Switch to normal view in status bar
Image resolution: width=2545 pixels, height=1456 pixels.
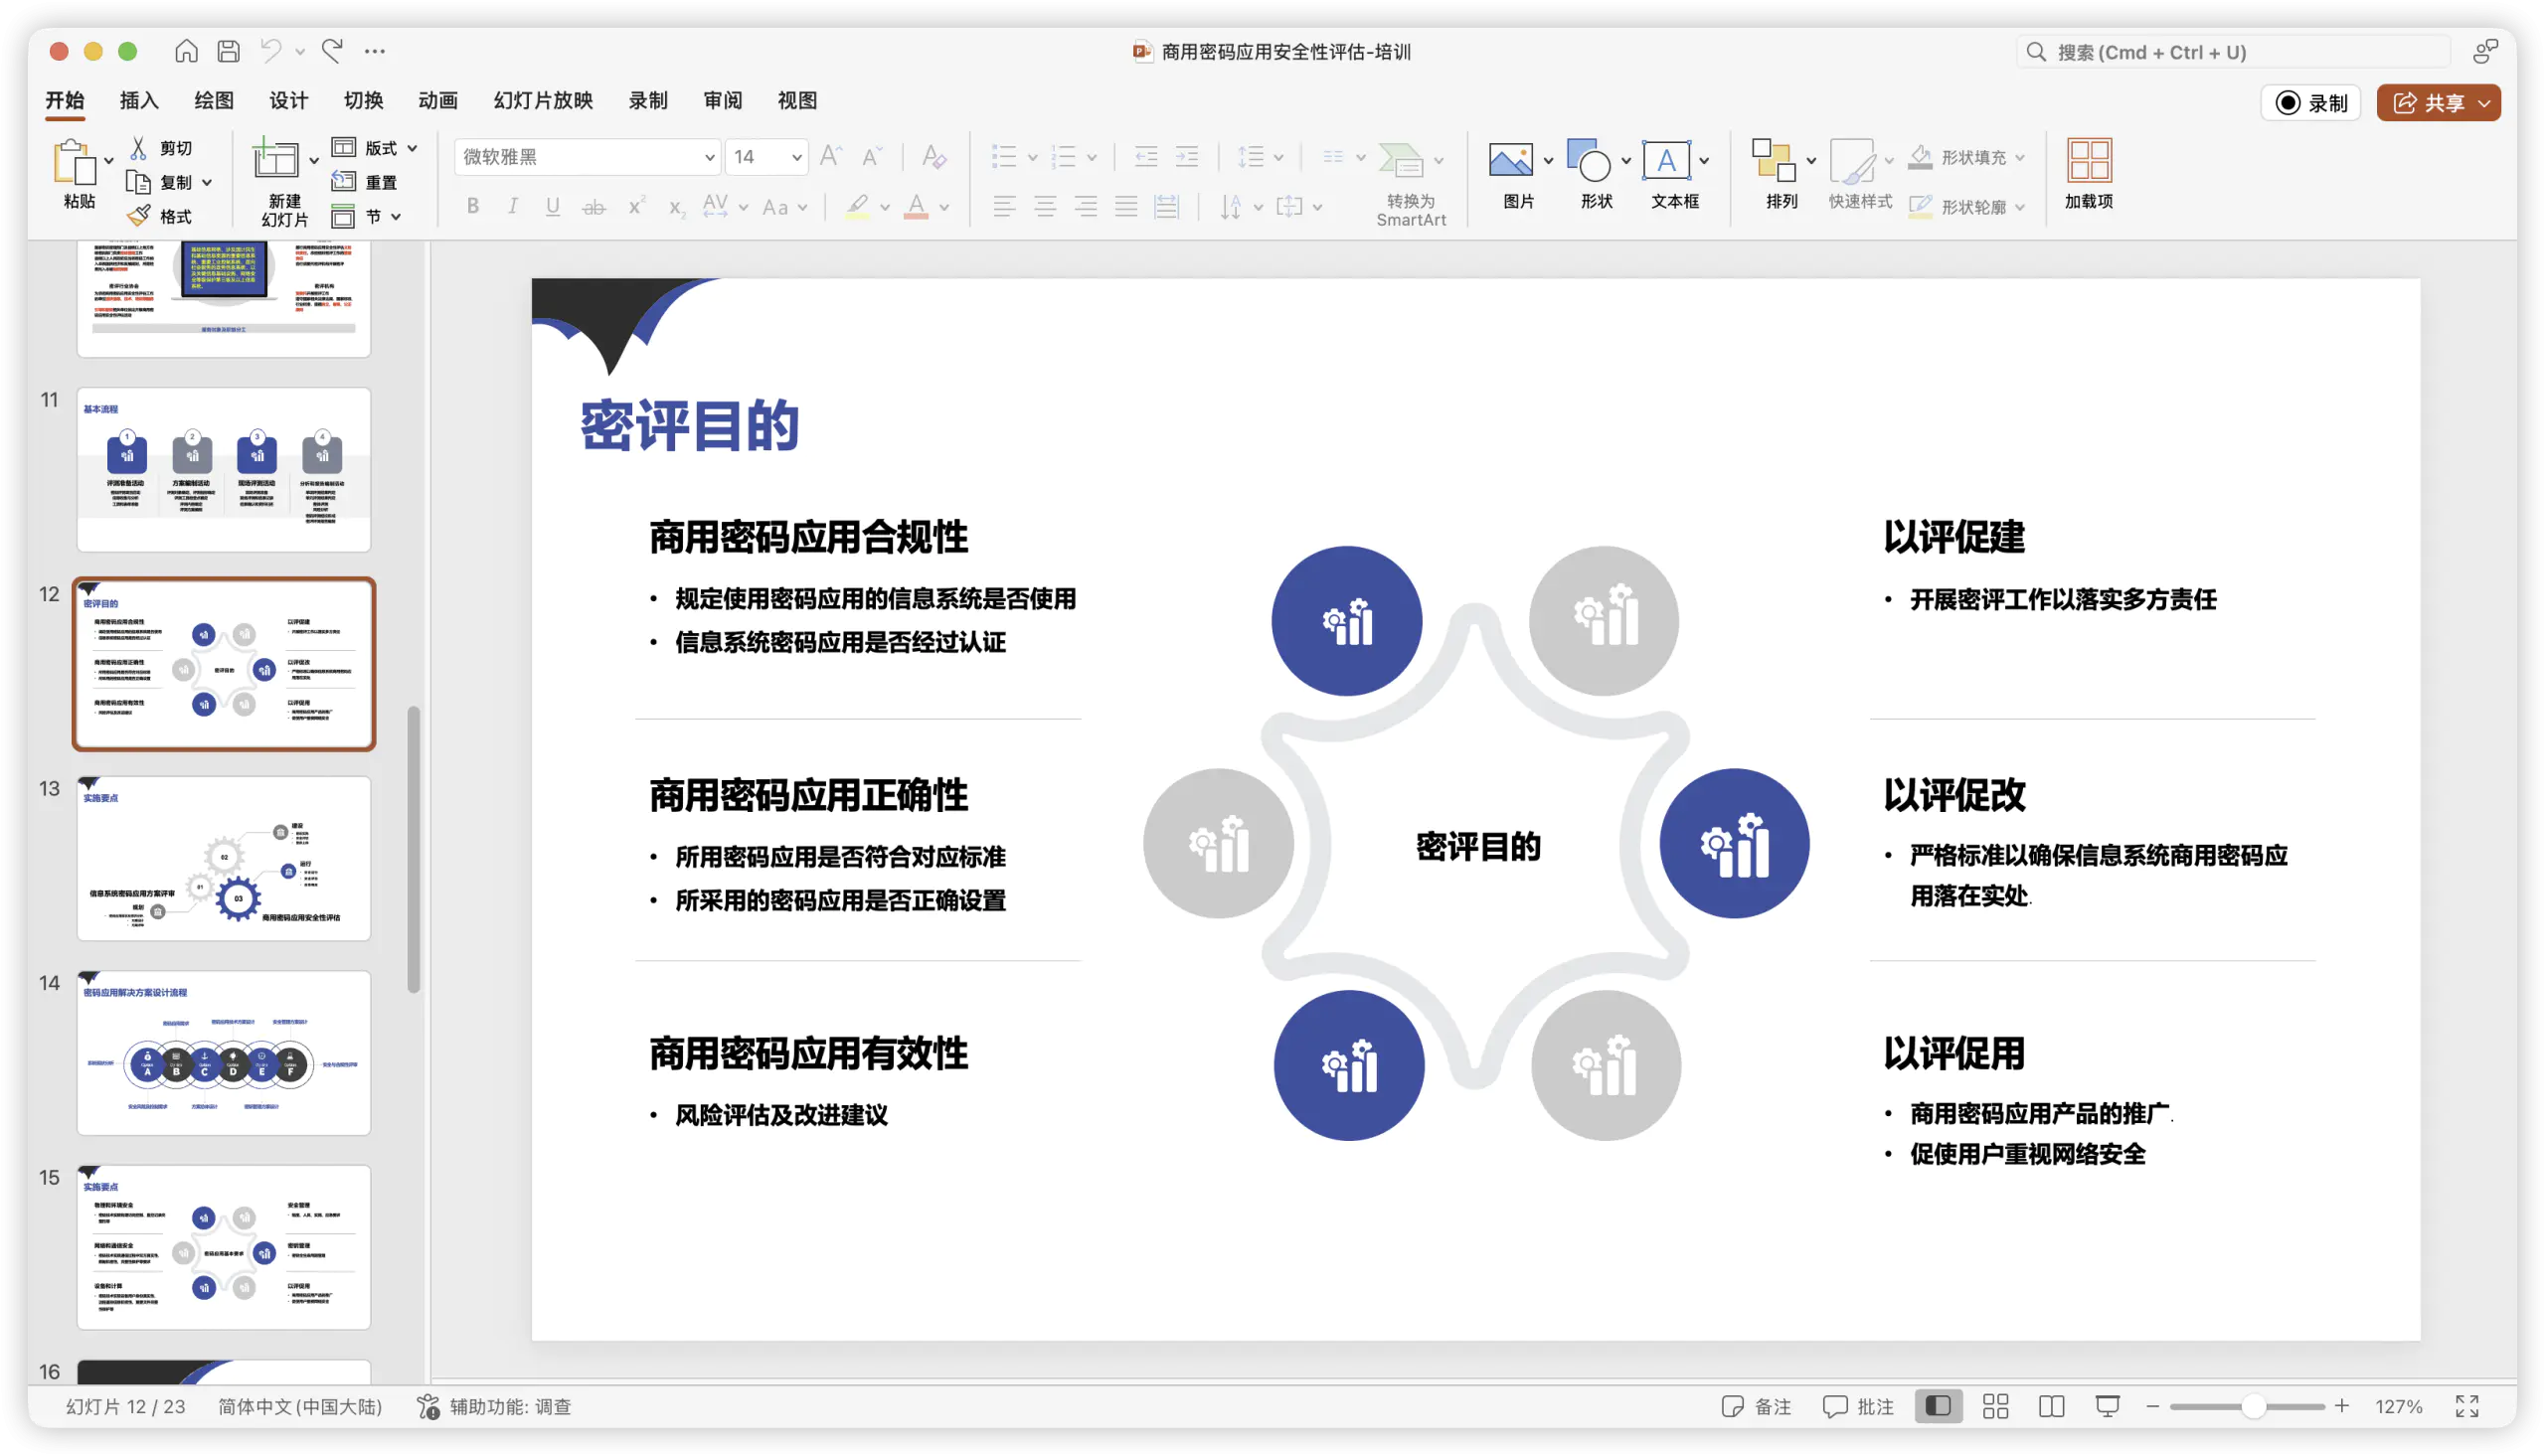[1939, 1406]
